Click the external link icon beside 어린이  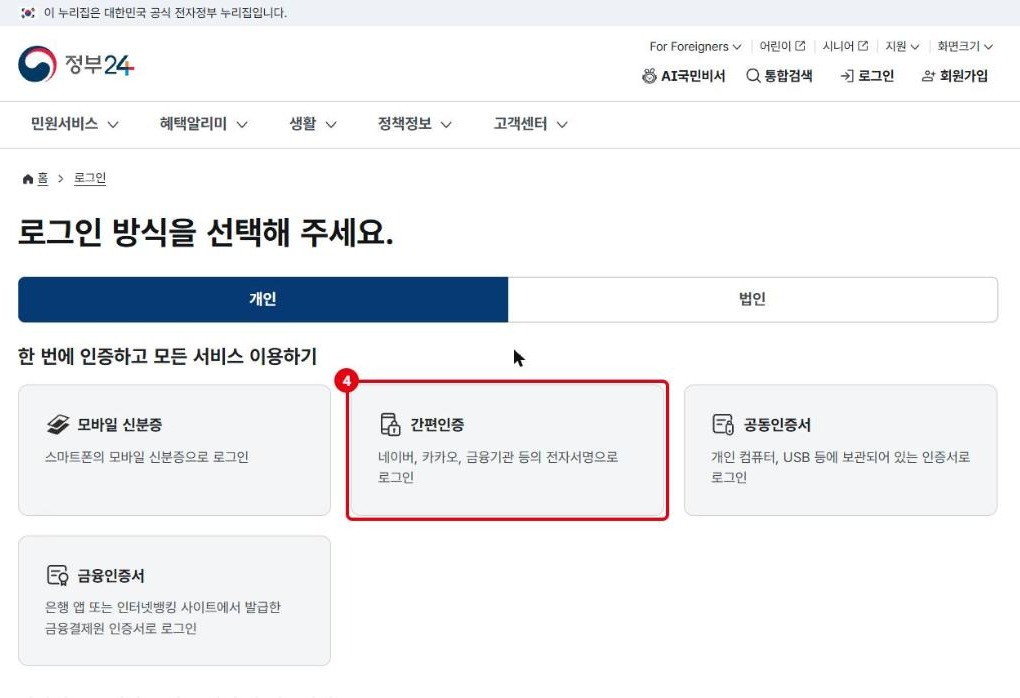pos(800,46)
